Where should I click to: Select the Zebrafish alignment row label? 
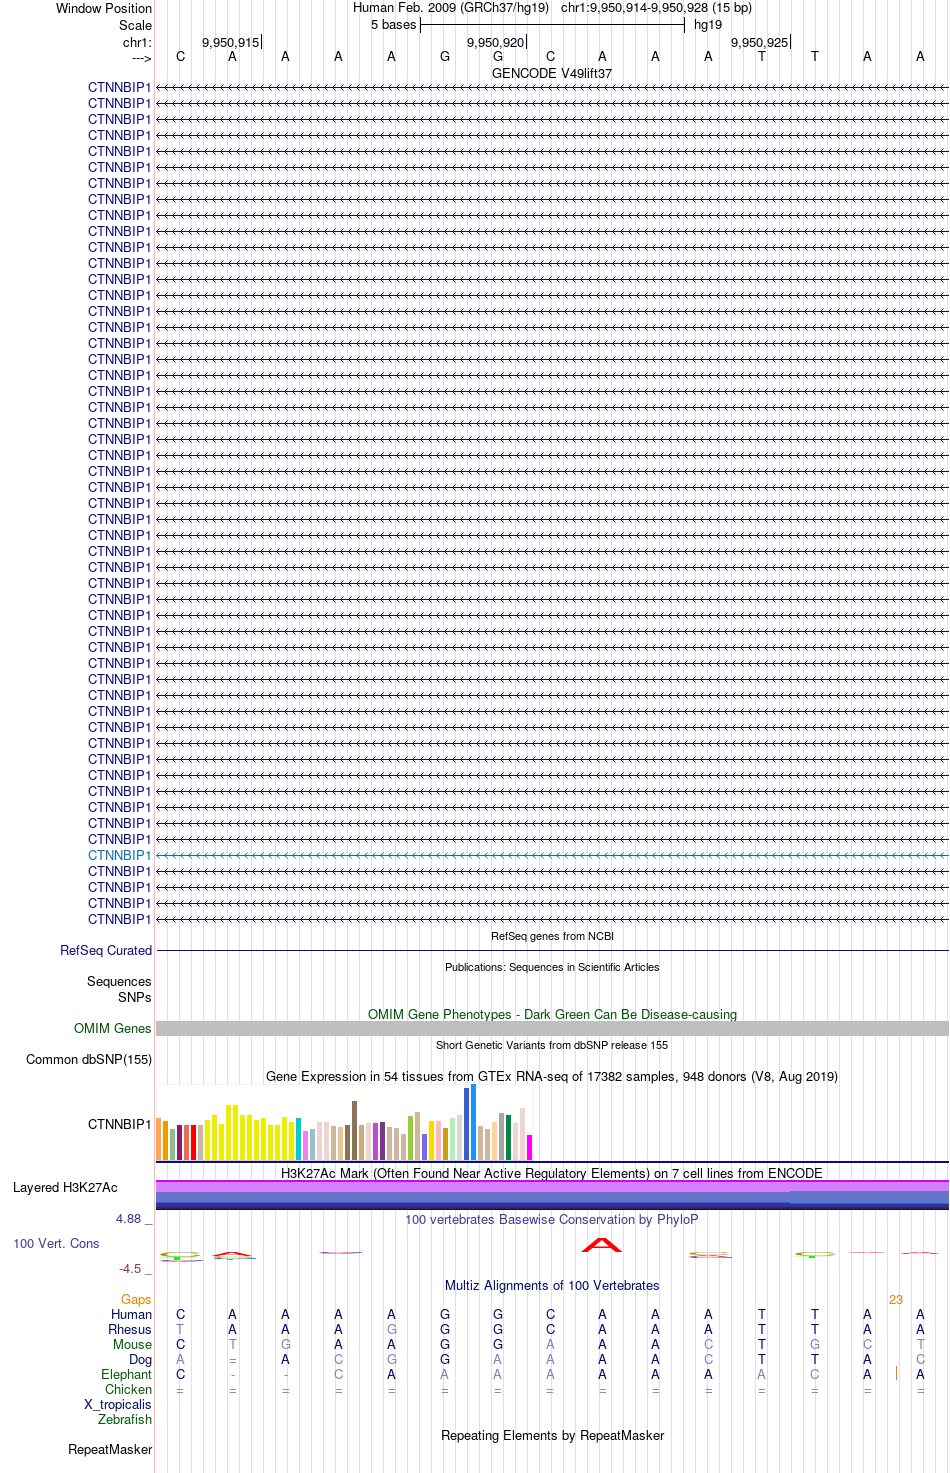[x=125, y=1419]
